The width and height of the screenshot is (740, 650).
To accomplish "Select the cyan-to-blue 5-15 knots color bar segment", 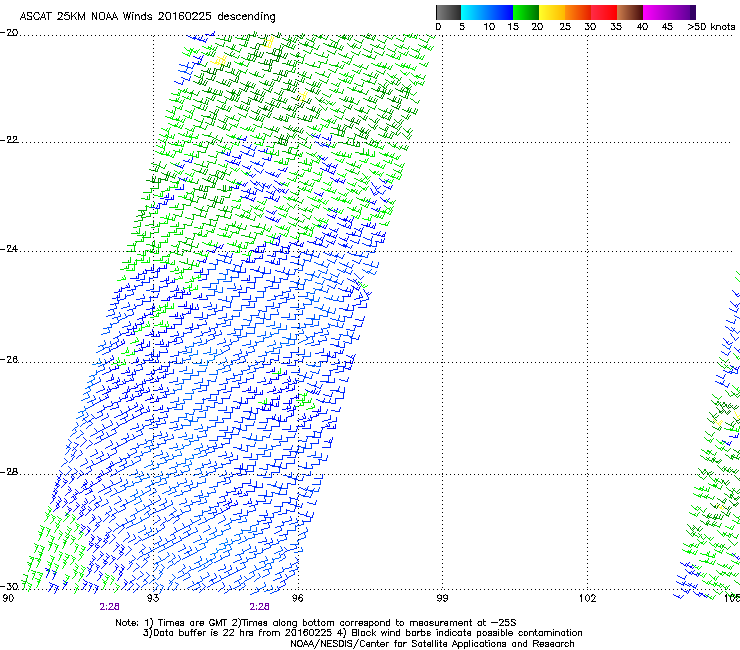I will pos(487,12).
